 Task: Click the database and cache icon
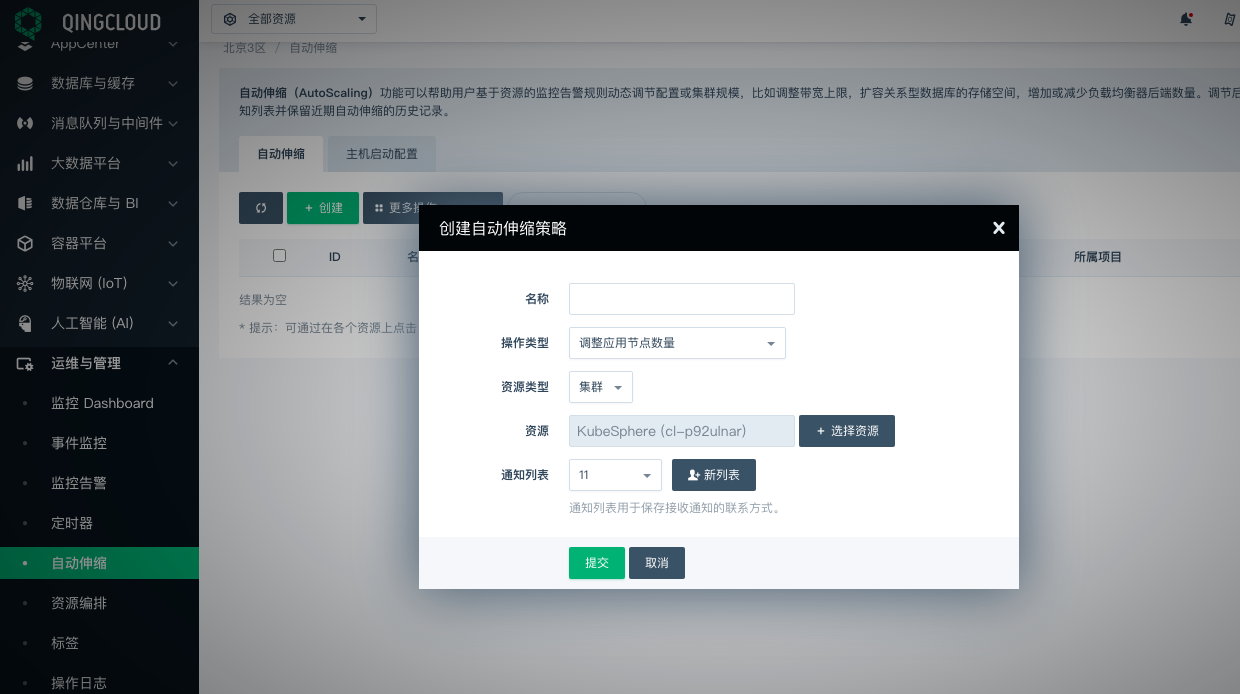pyautogui.click(x=26, y=83)
